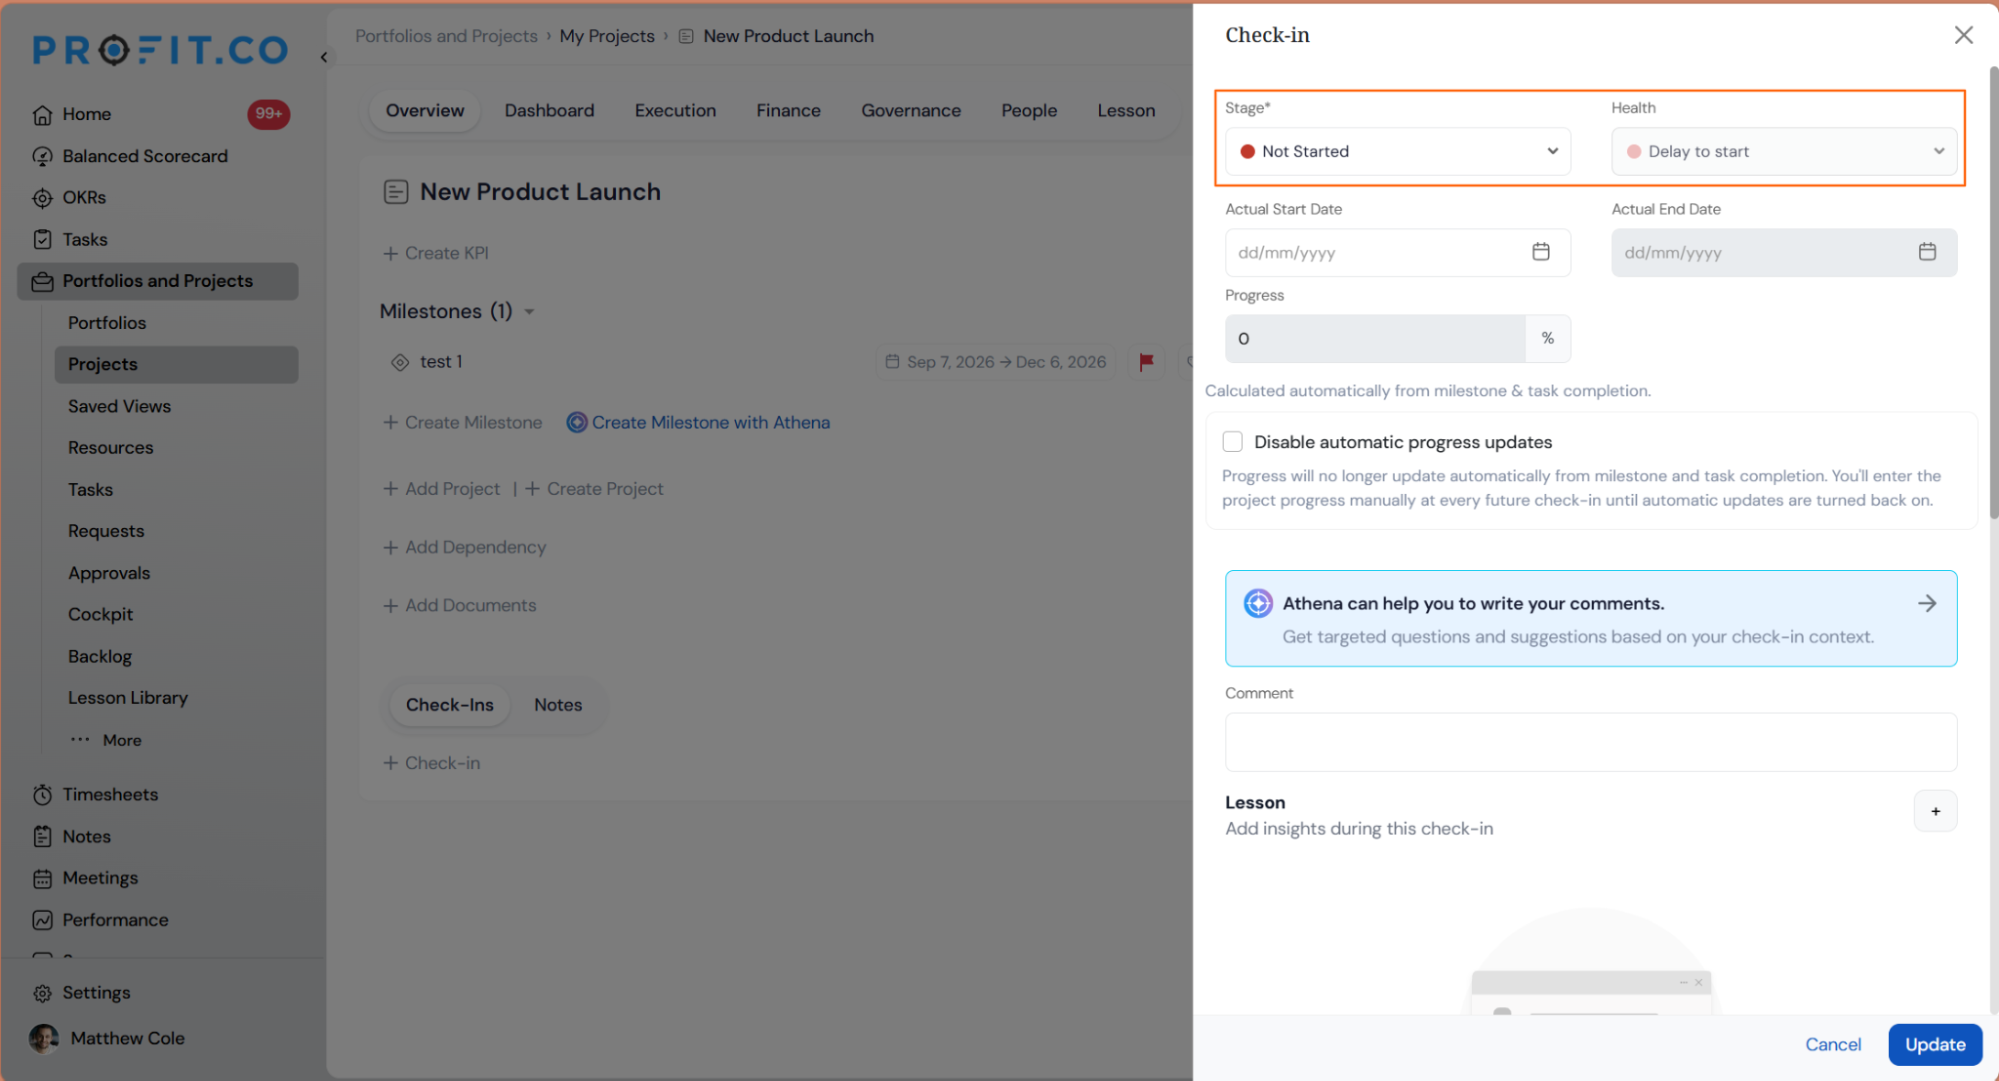The width and height of the screenshot is (1999, 1081).
Task: Check Disable automatic progress updates
Action: pyautogui.click(x=1233, y=442)
